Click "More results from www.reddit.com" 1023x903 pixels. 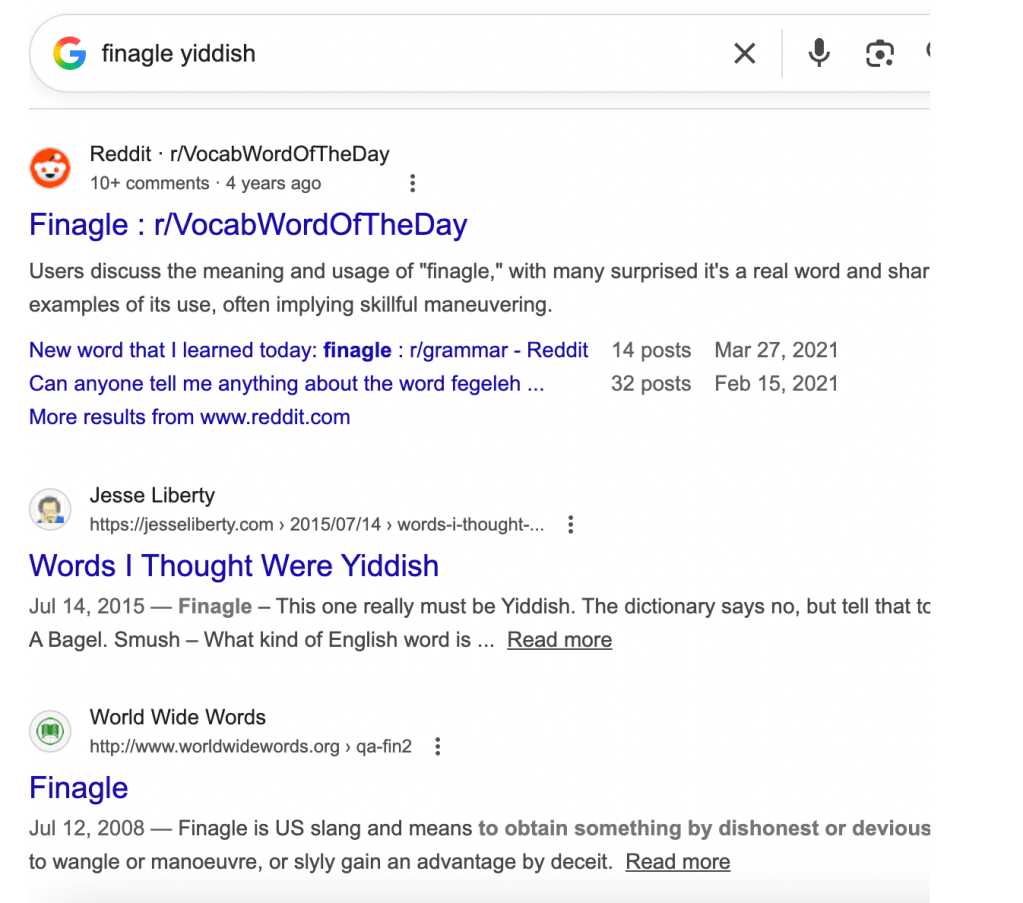tap(189, 417)
